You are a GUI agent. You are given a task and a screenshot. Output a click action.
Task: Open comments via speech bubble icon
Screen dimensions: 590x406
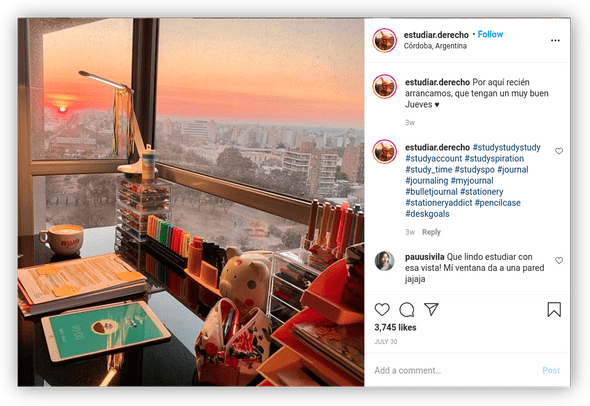pyautogui.click(x=407, y=310)
